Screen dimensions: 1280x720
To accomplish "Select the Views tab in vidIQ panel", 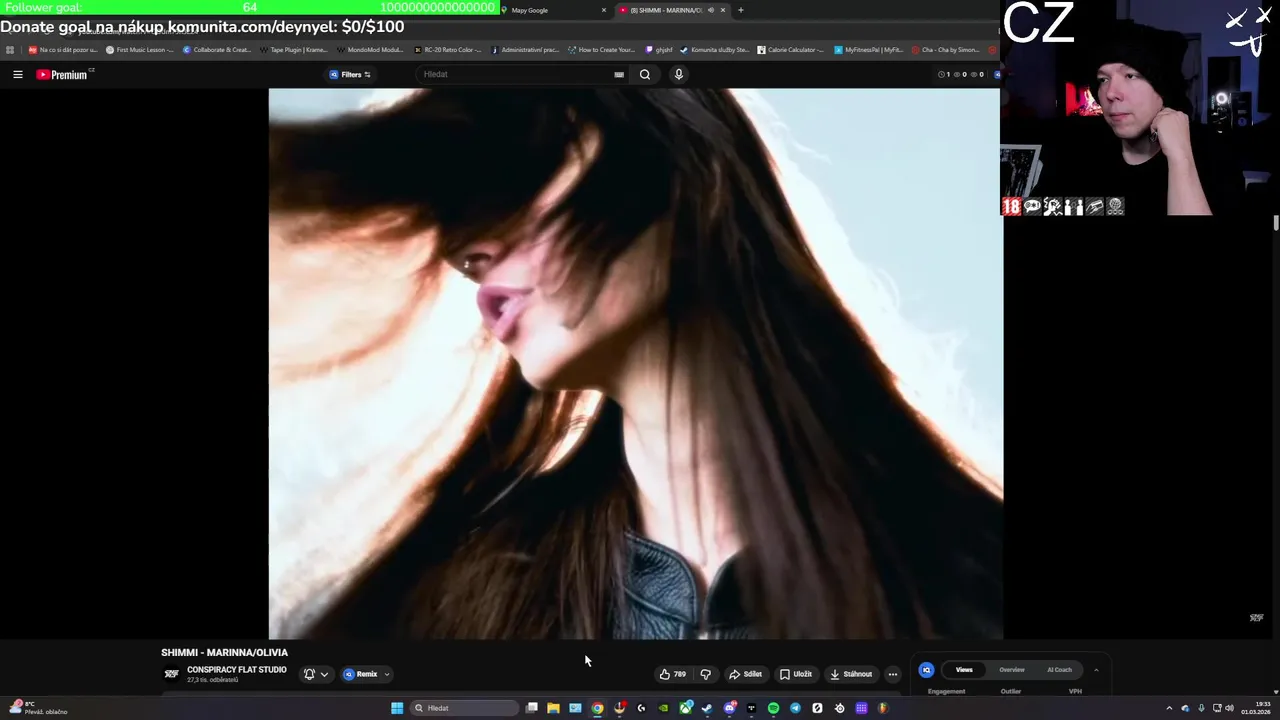I will (x=964, y=670).
